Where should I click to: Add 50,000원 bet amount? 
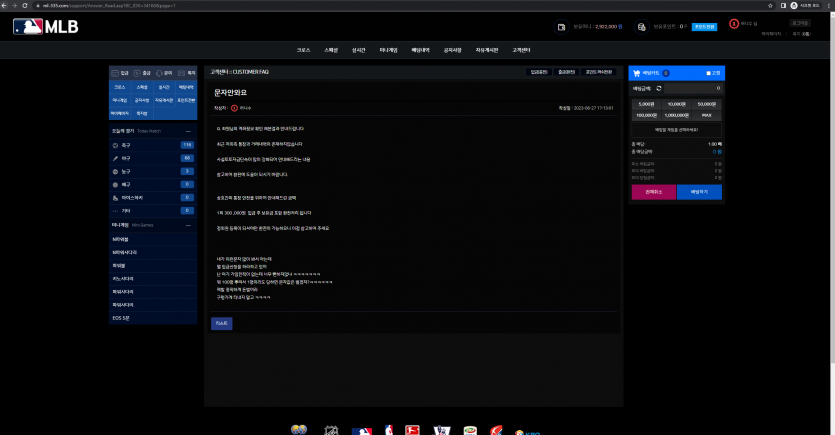click(x=707, y=104)
